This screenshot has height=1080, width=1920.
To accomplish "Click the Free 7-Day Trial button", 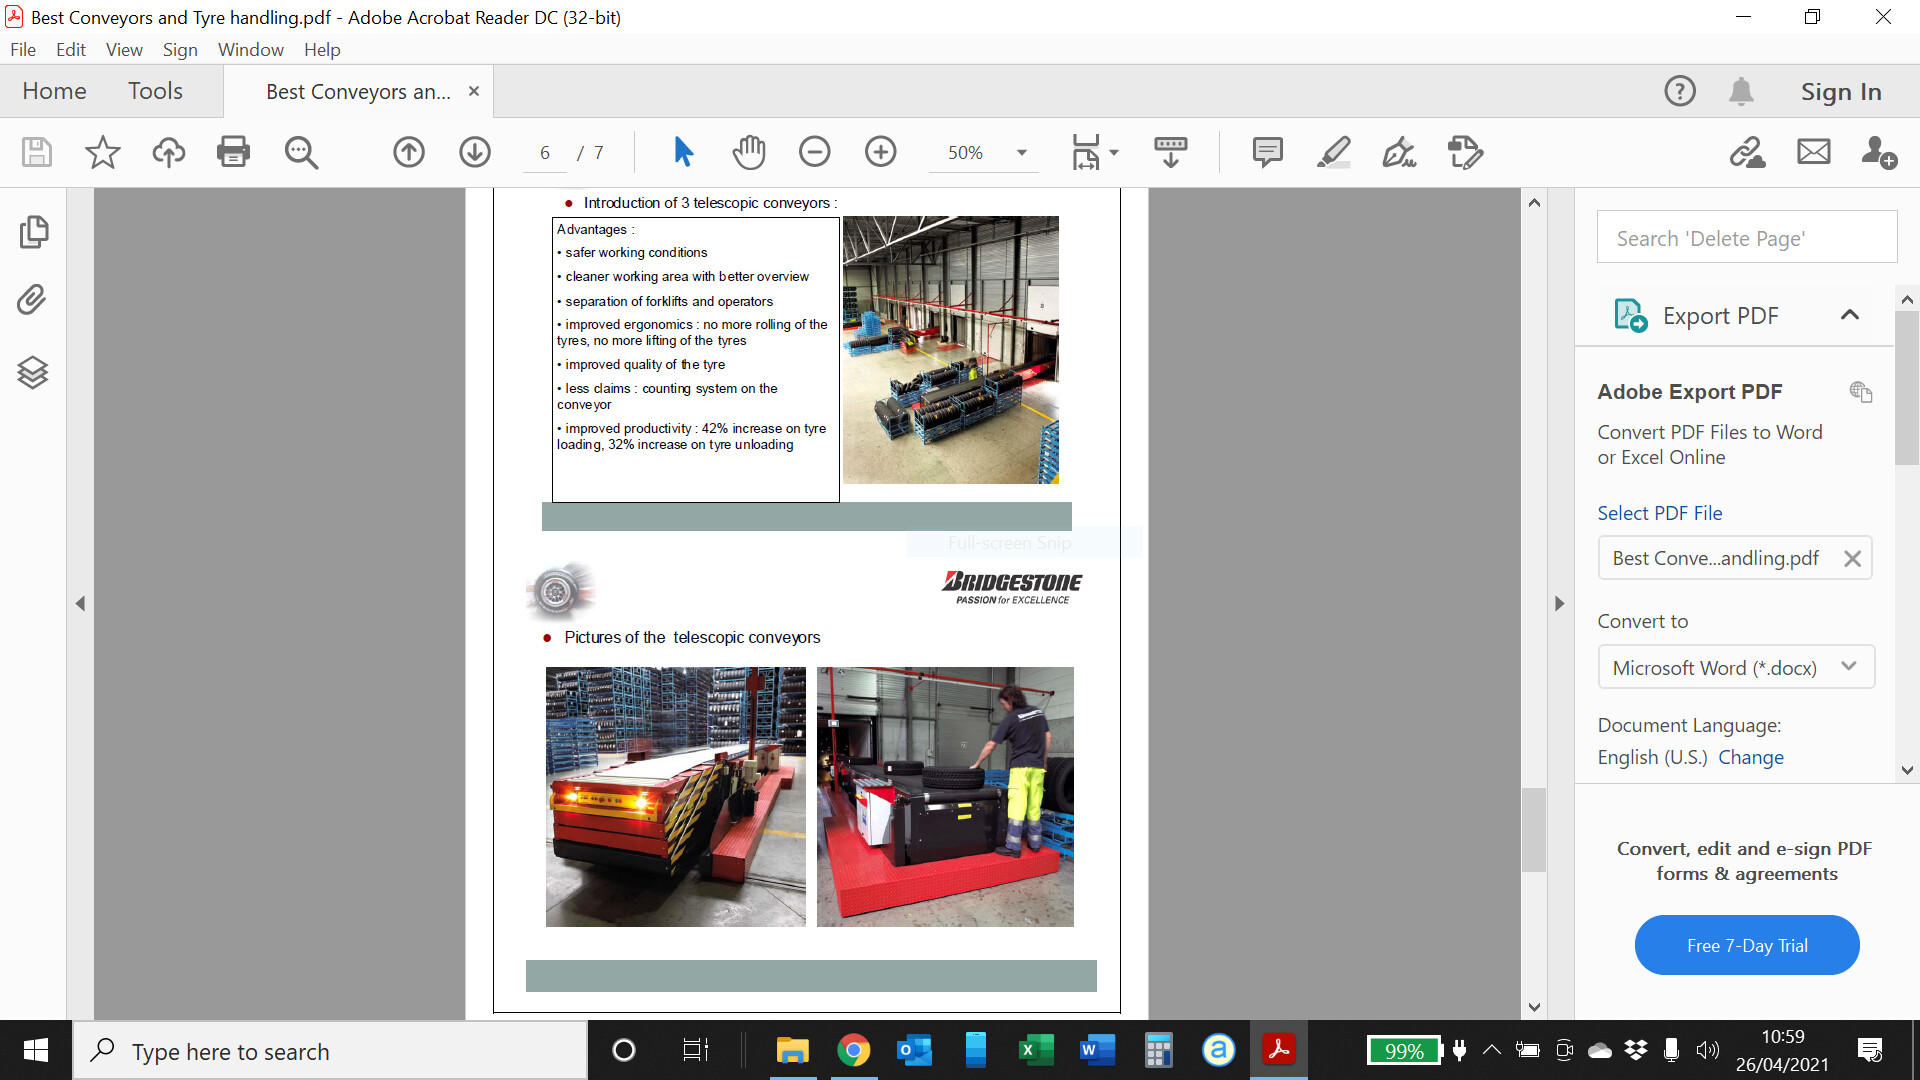I will pos(1746,945).
